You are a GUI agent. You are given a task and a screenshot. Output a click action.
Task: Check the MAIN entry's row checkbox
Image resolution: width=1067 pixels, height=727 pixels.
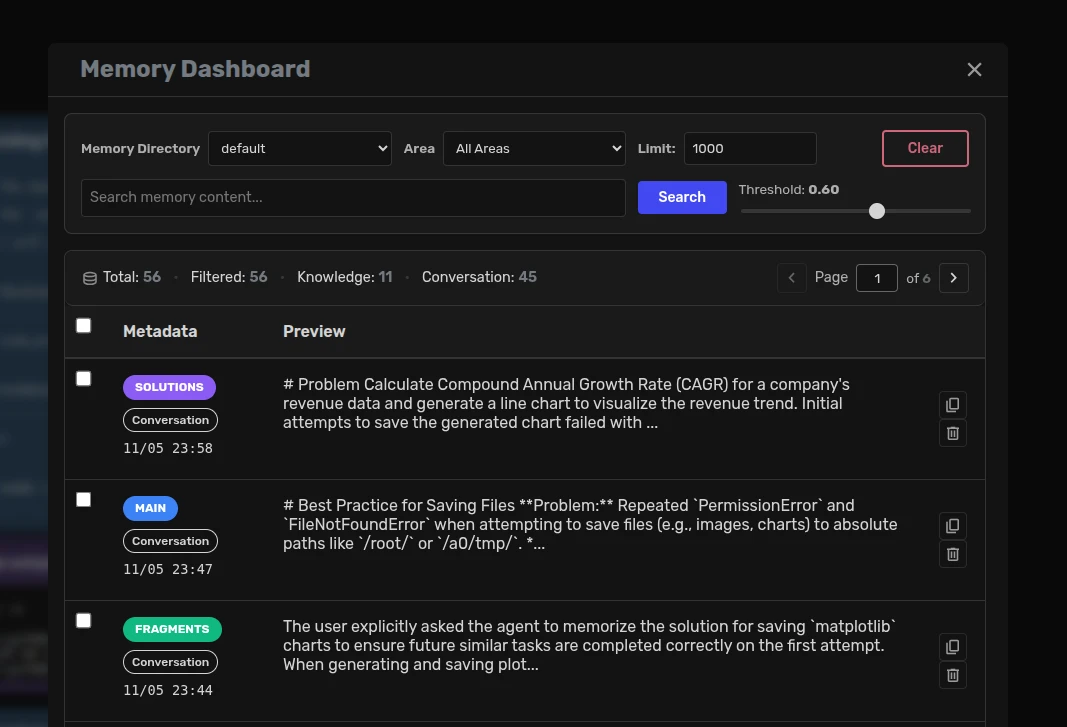pos(83,499)
